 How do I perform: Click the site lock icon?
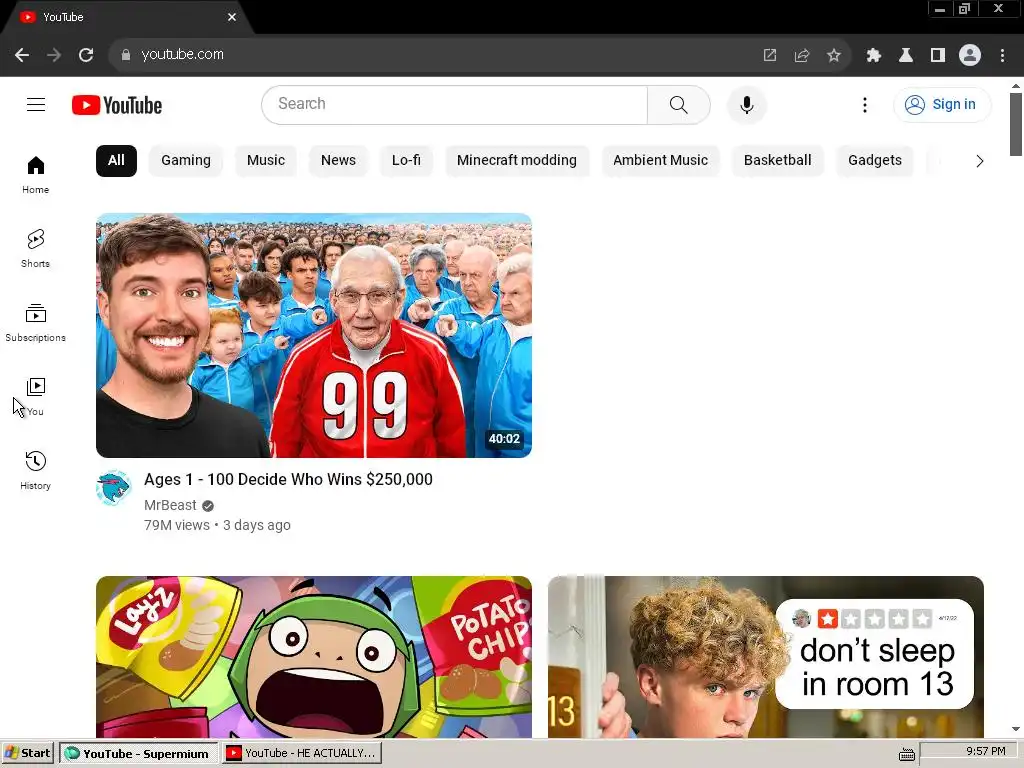tap(125, 55)
